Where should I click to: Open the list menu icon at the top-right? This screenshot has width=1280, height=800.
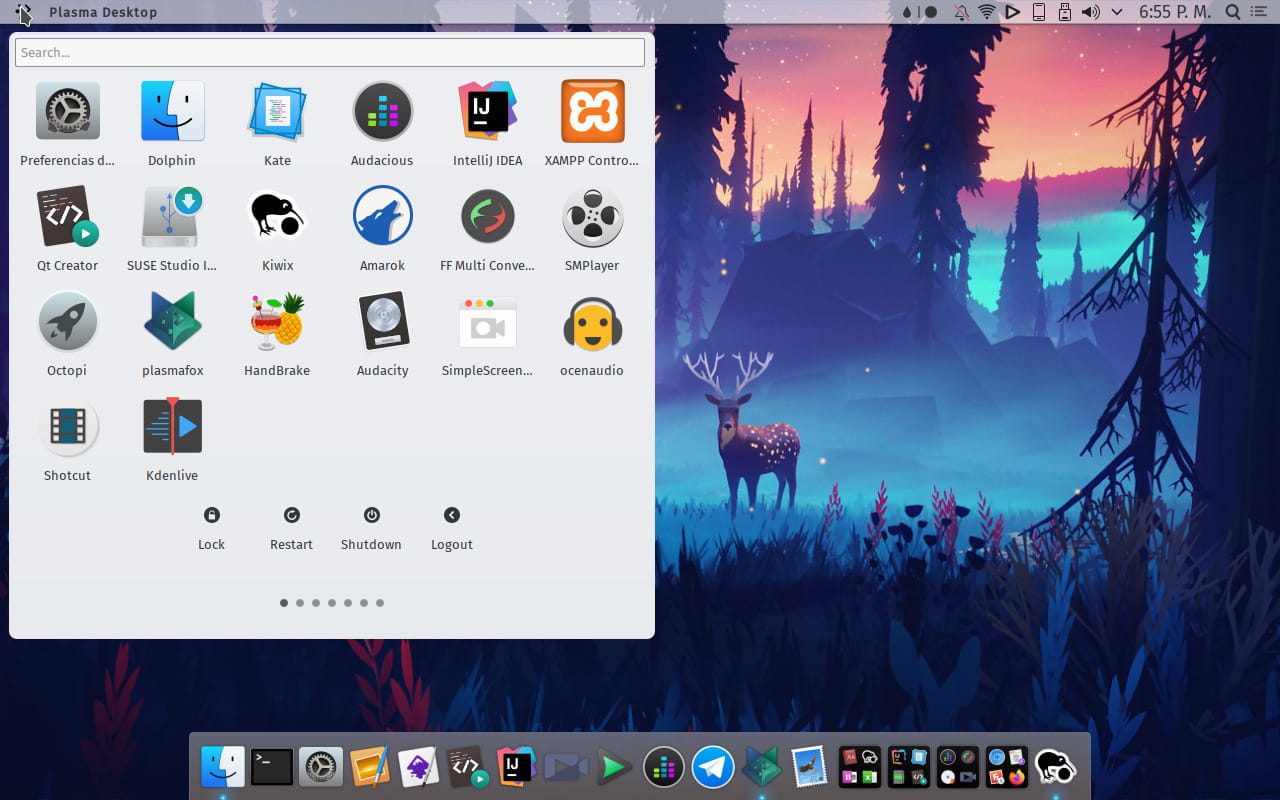(1259, 12)
